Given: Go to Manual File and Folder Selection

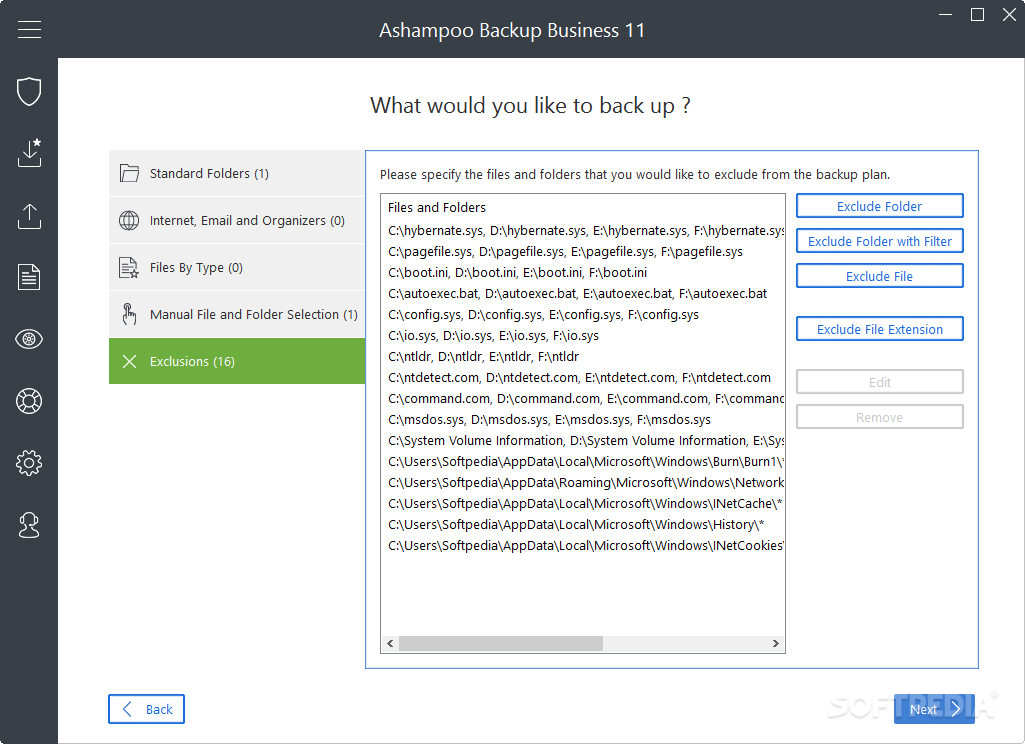Looking at the screenshot, I should pyautogui.click(x=237, y=314).
